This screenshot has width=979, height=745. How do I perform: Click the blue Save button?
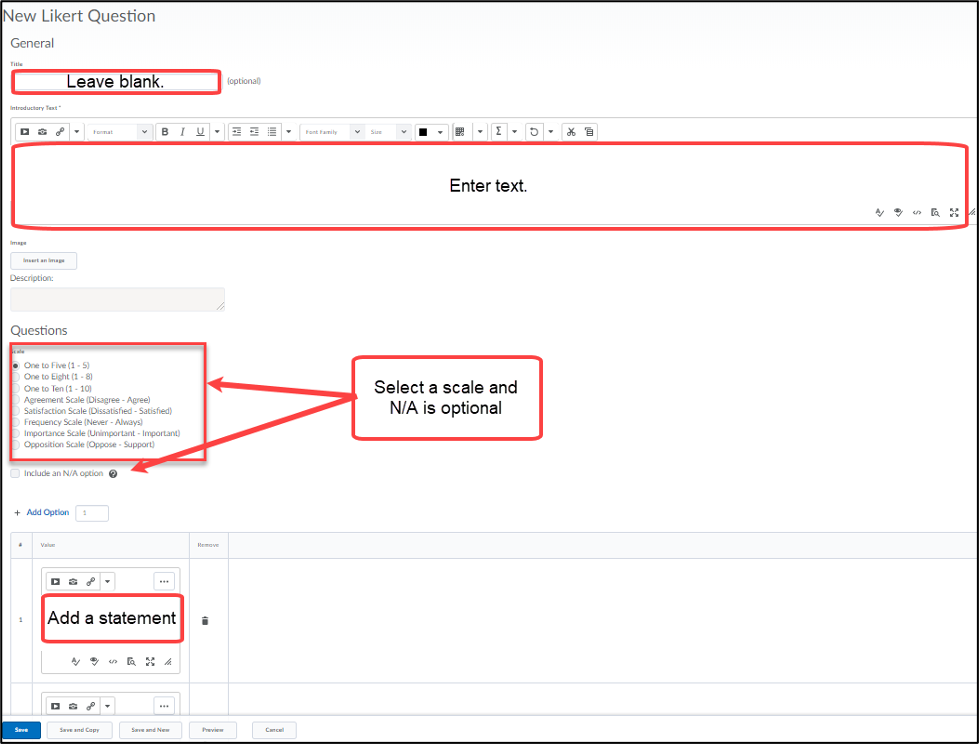(x=21, y=730)
